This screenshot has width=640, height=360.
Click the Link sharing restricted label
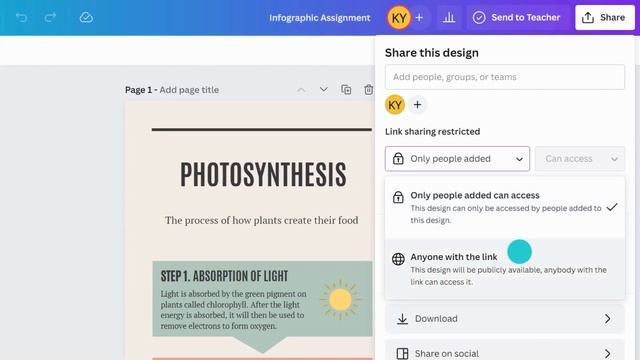tap(432, 131)
